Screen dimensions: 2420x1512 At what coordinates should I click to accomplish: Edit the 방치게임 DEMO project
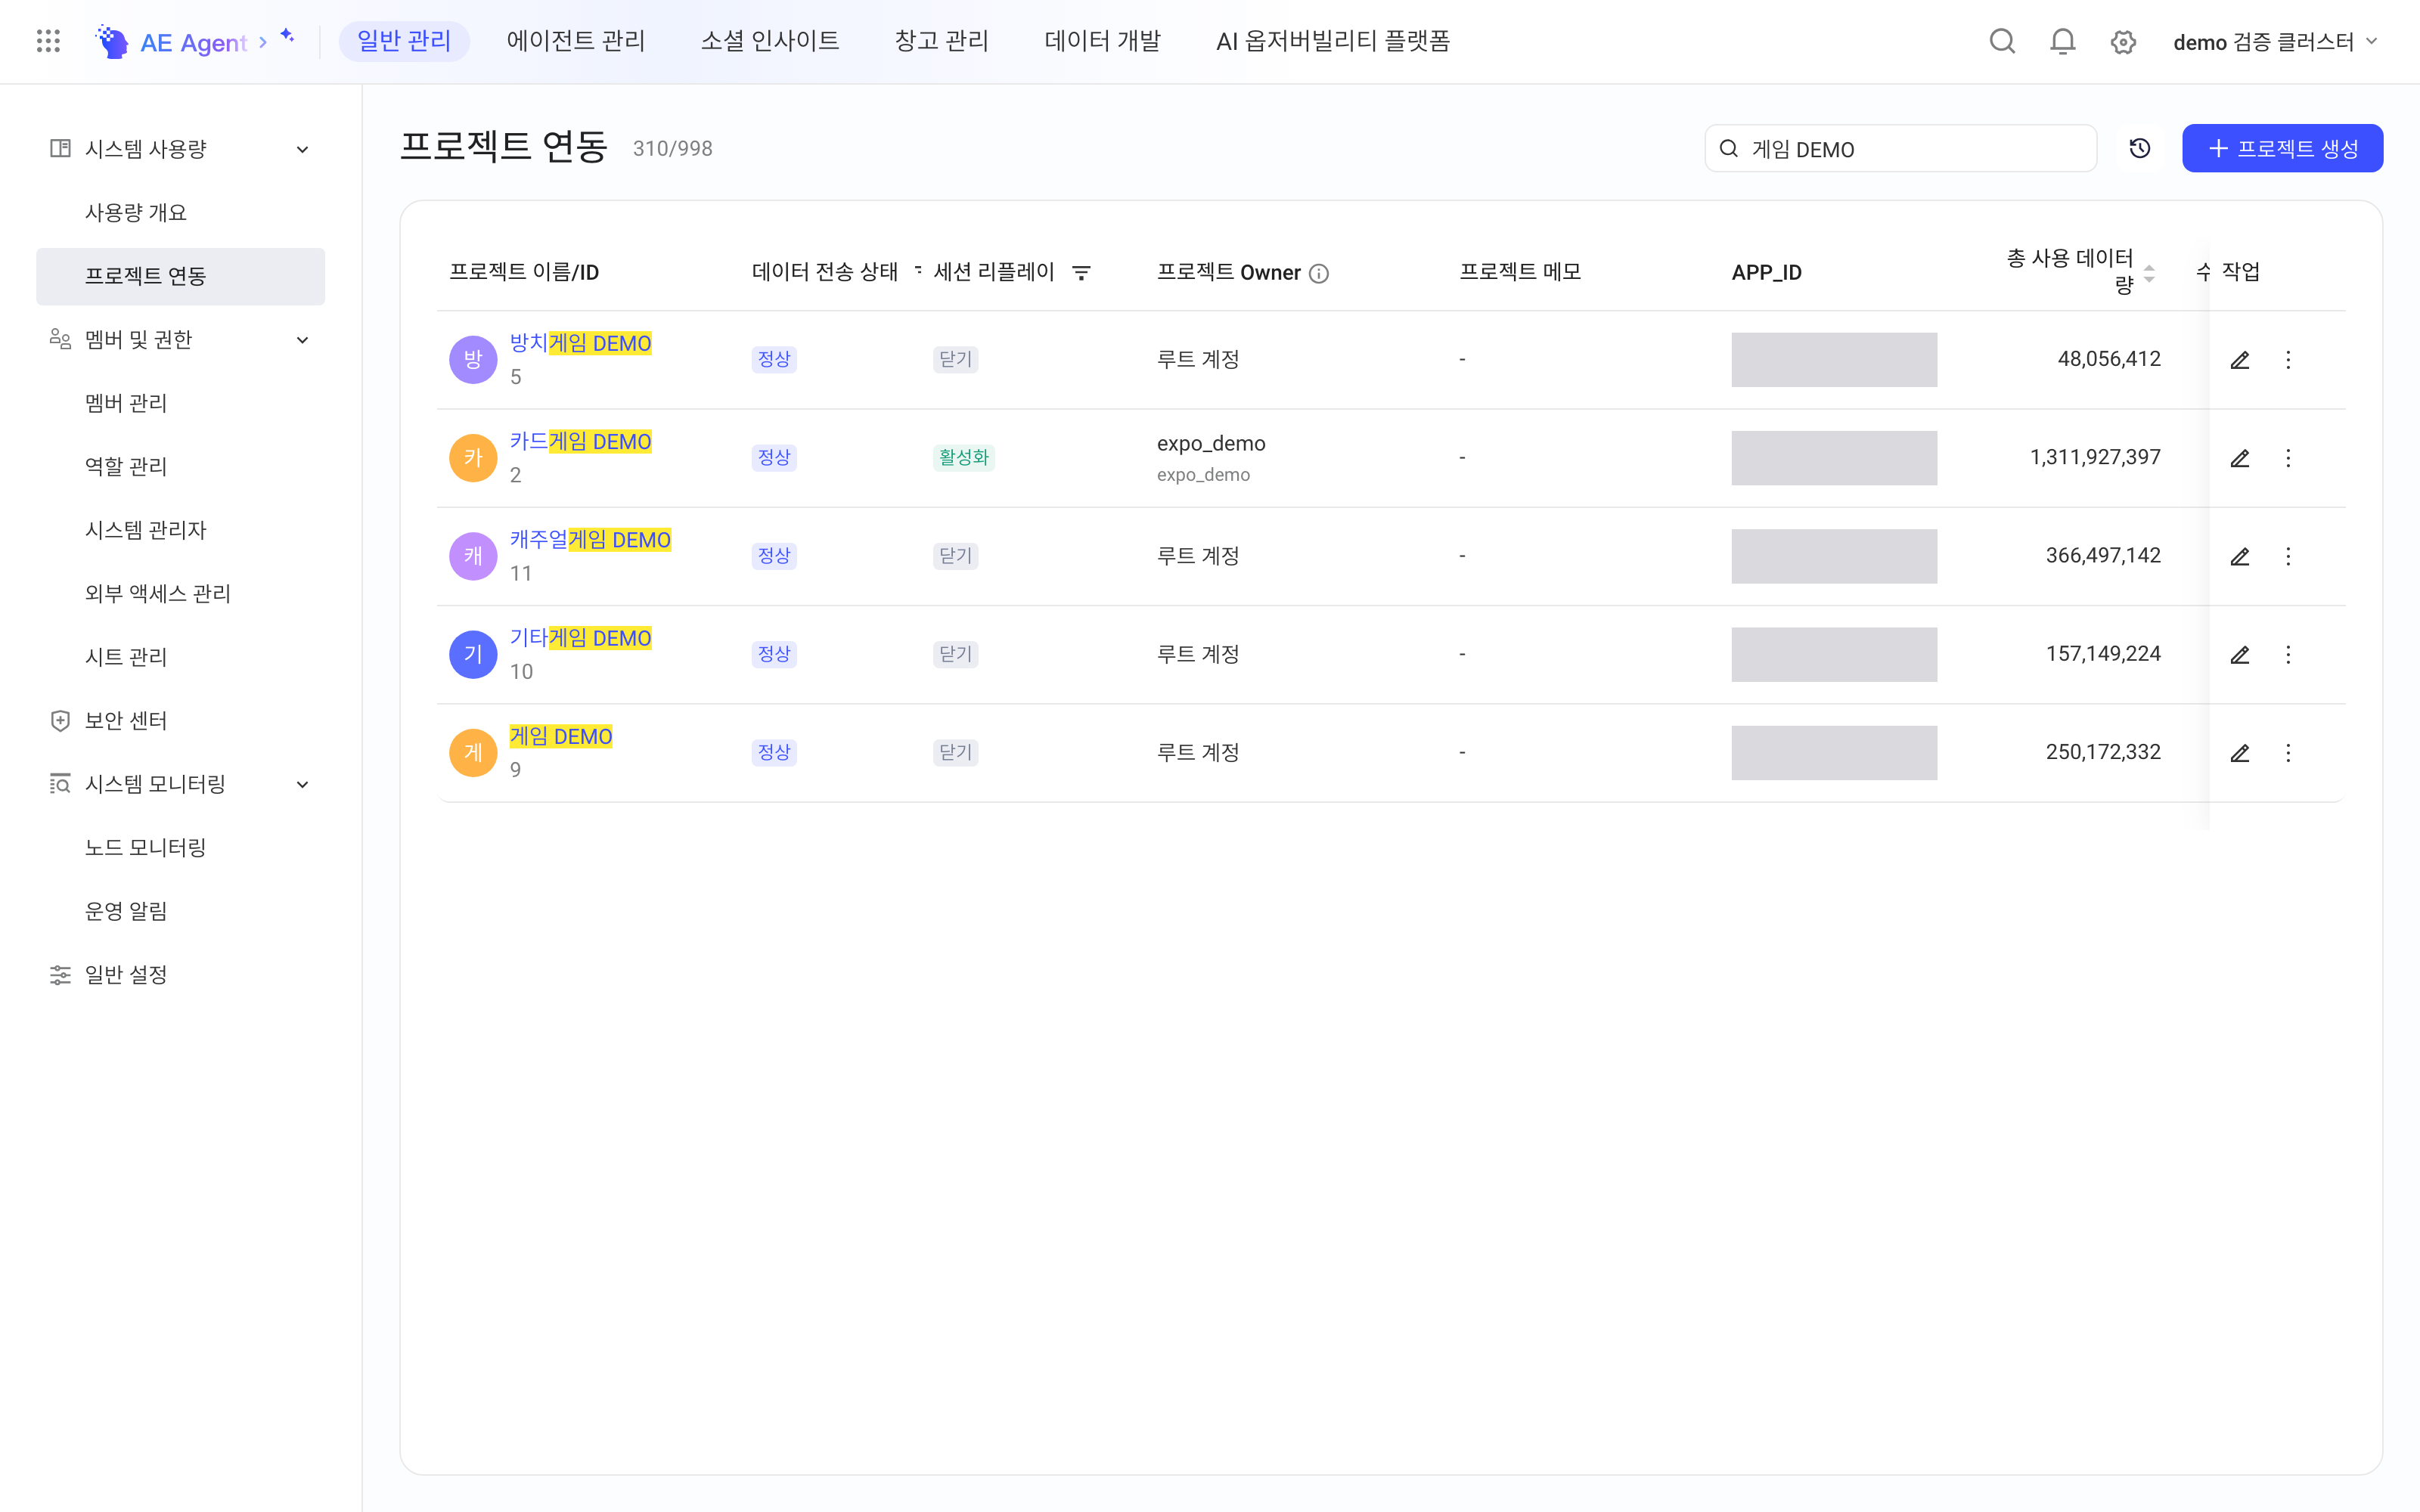(x=2240, y=360)
